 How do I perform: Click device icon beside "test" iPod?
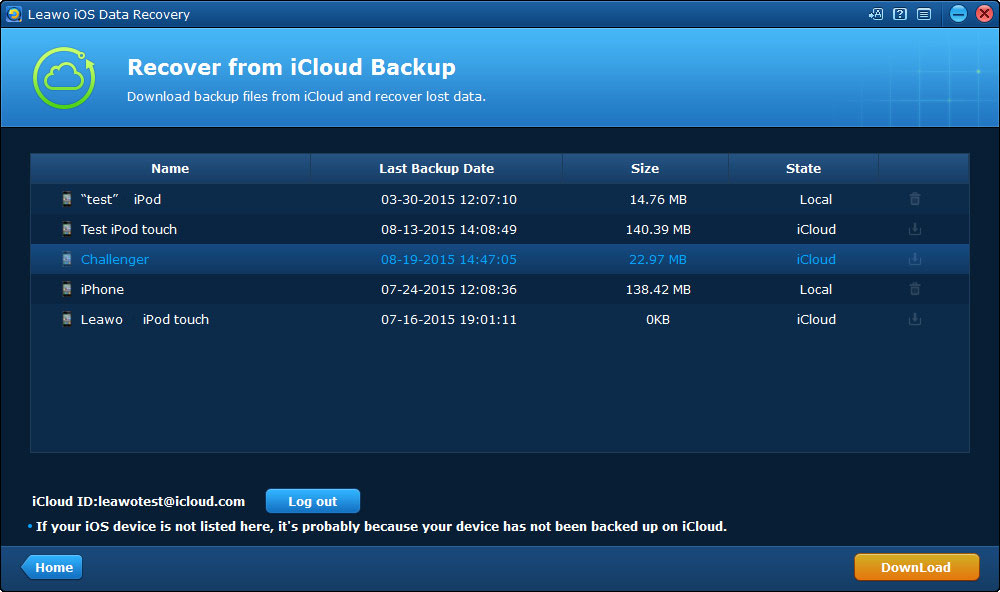[66, 199]
